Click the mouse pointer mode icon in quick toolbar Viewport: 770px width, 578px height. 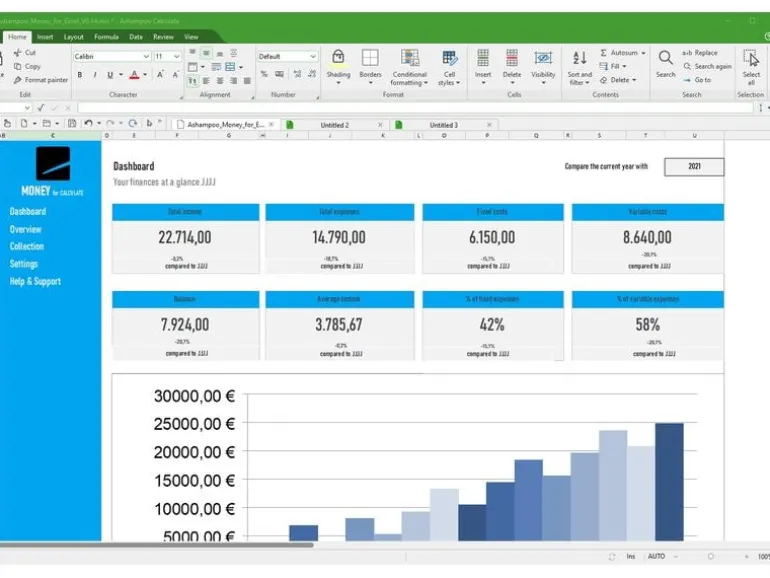pyautogui.click(x=149, y=123)
